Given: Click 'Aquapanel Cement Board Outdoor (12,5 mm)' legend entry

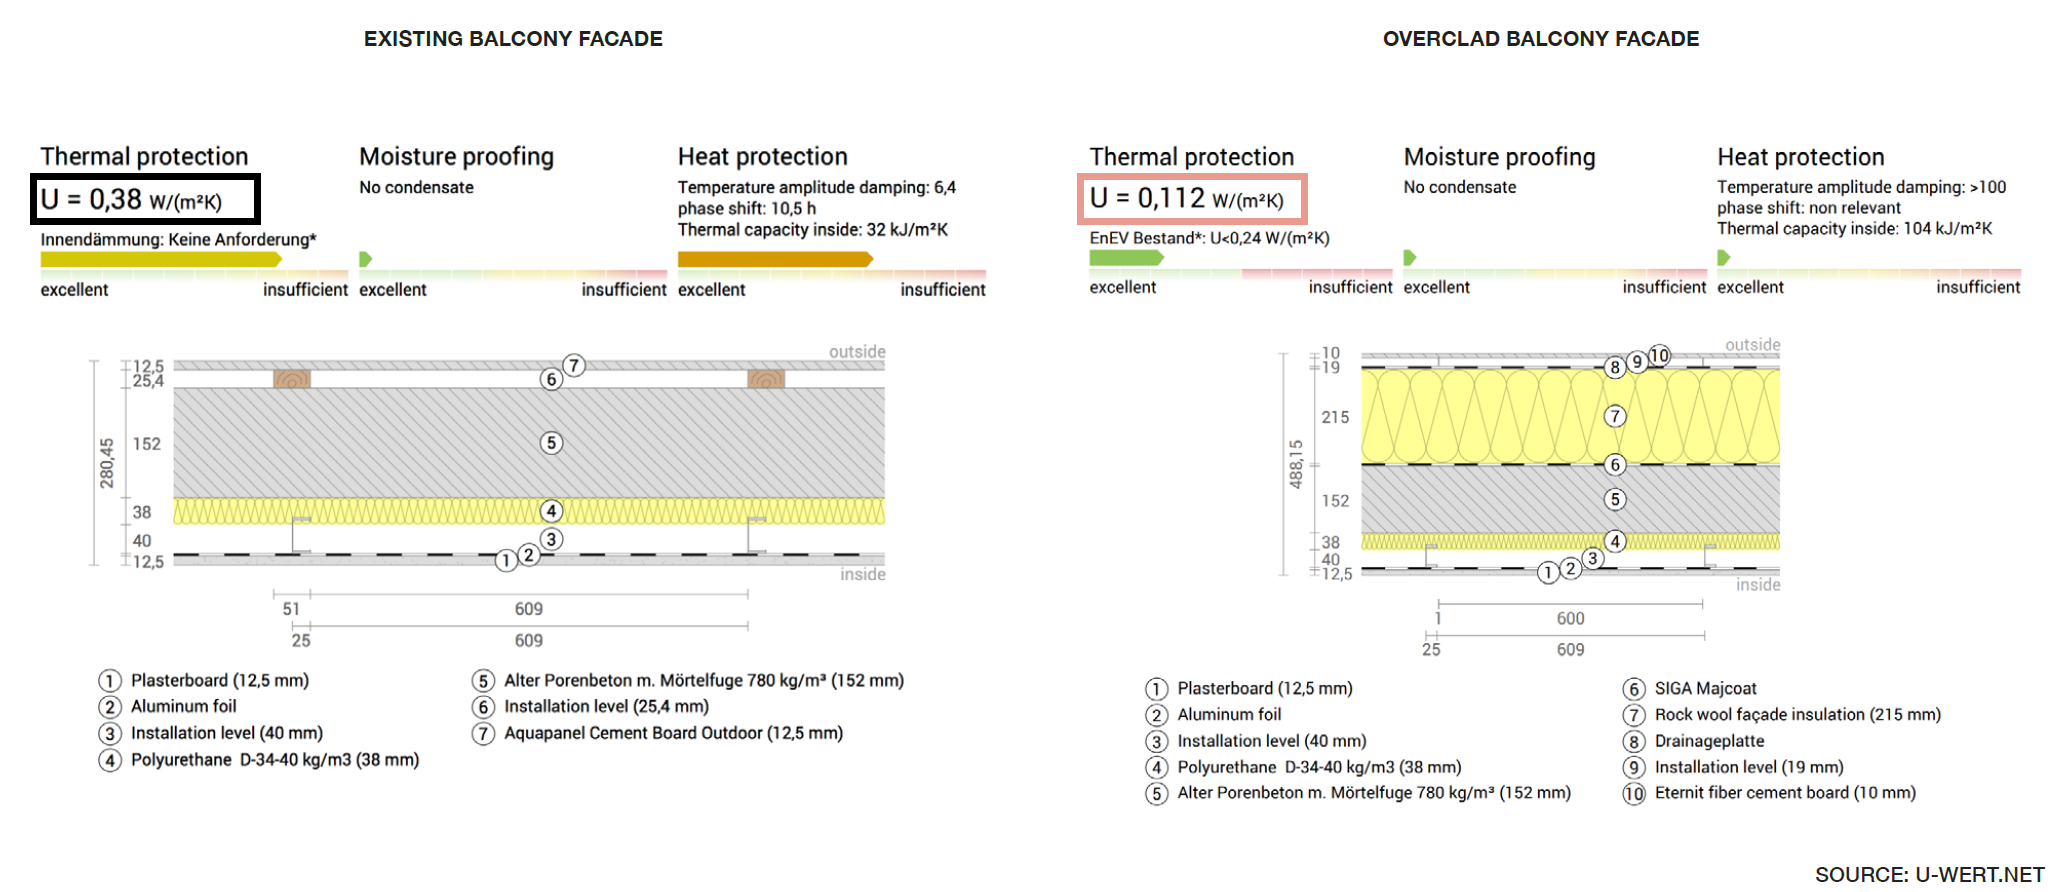Looking at the screenshot, I should 673,733.
